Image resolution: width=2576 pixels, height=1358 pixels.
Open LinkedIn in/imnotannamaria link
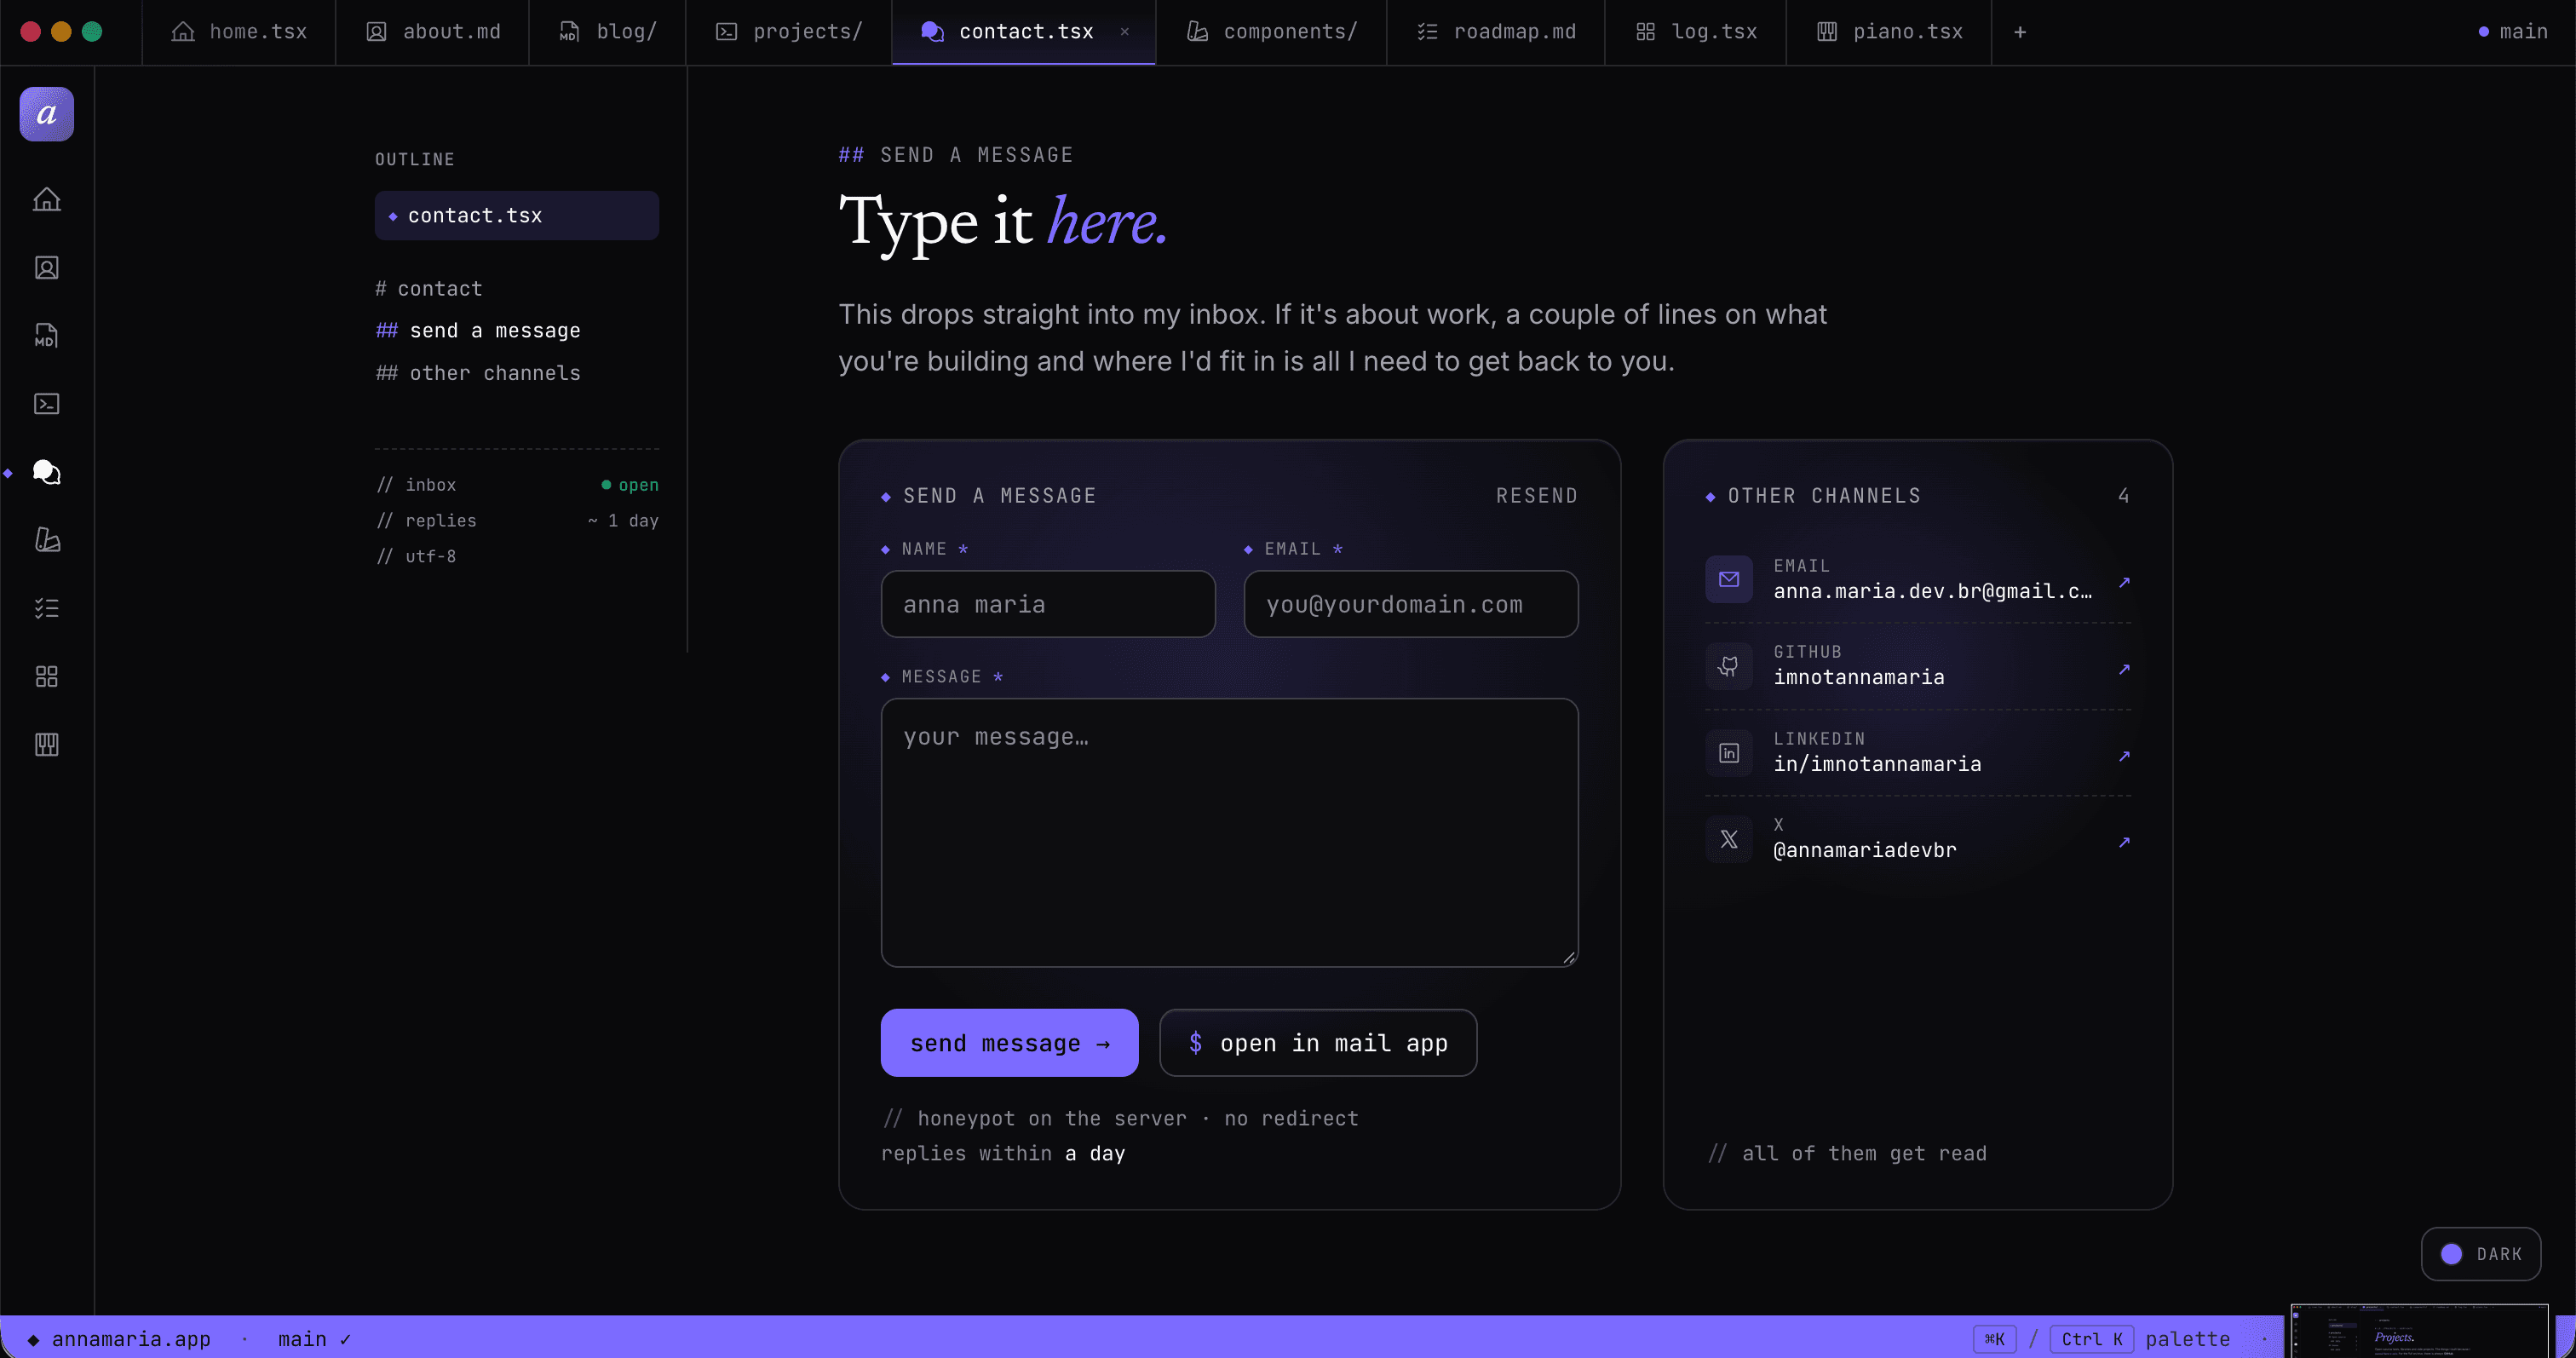pyautogui.click(x=1918, y=752)
